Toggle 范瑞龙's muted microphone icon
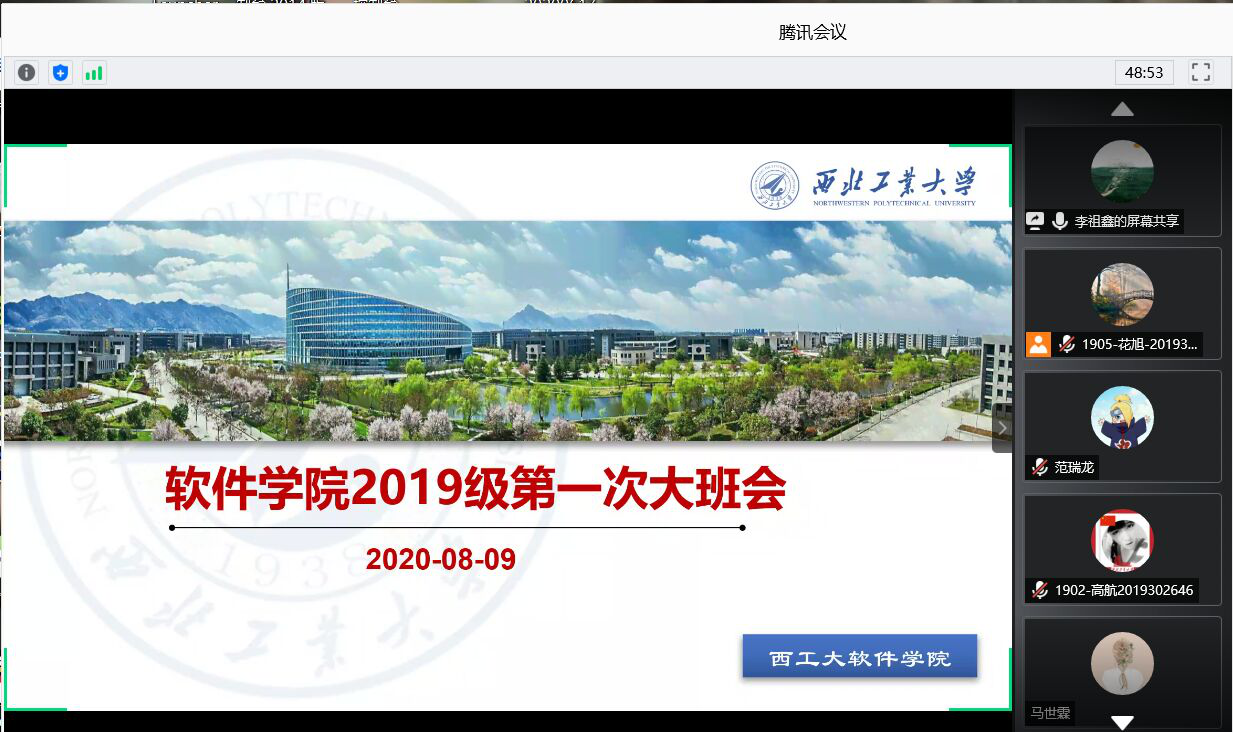This screenshot has width=1233, height=732. click(x=1039, y=467)
